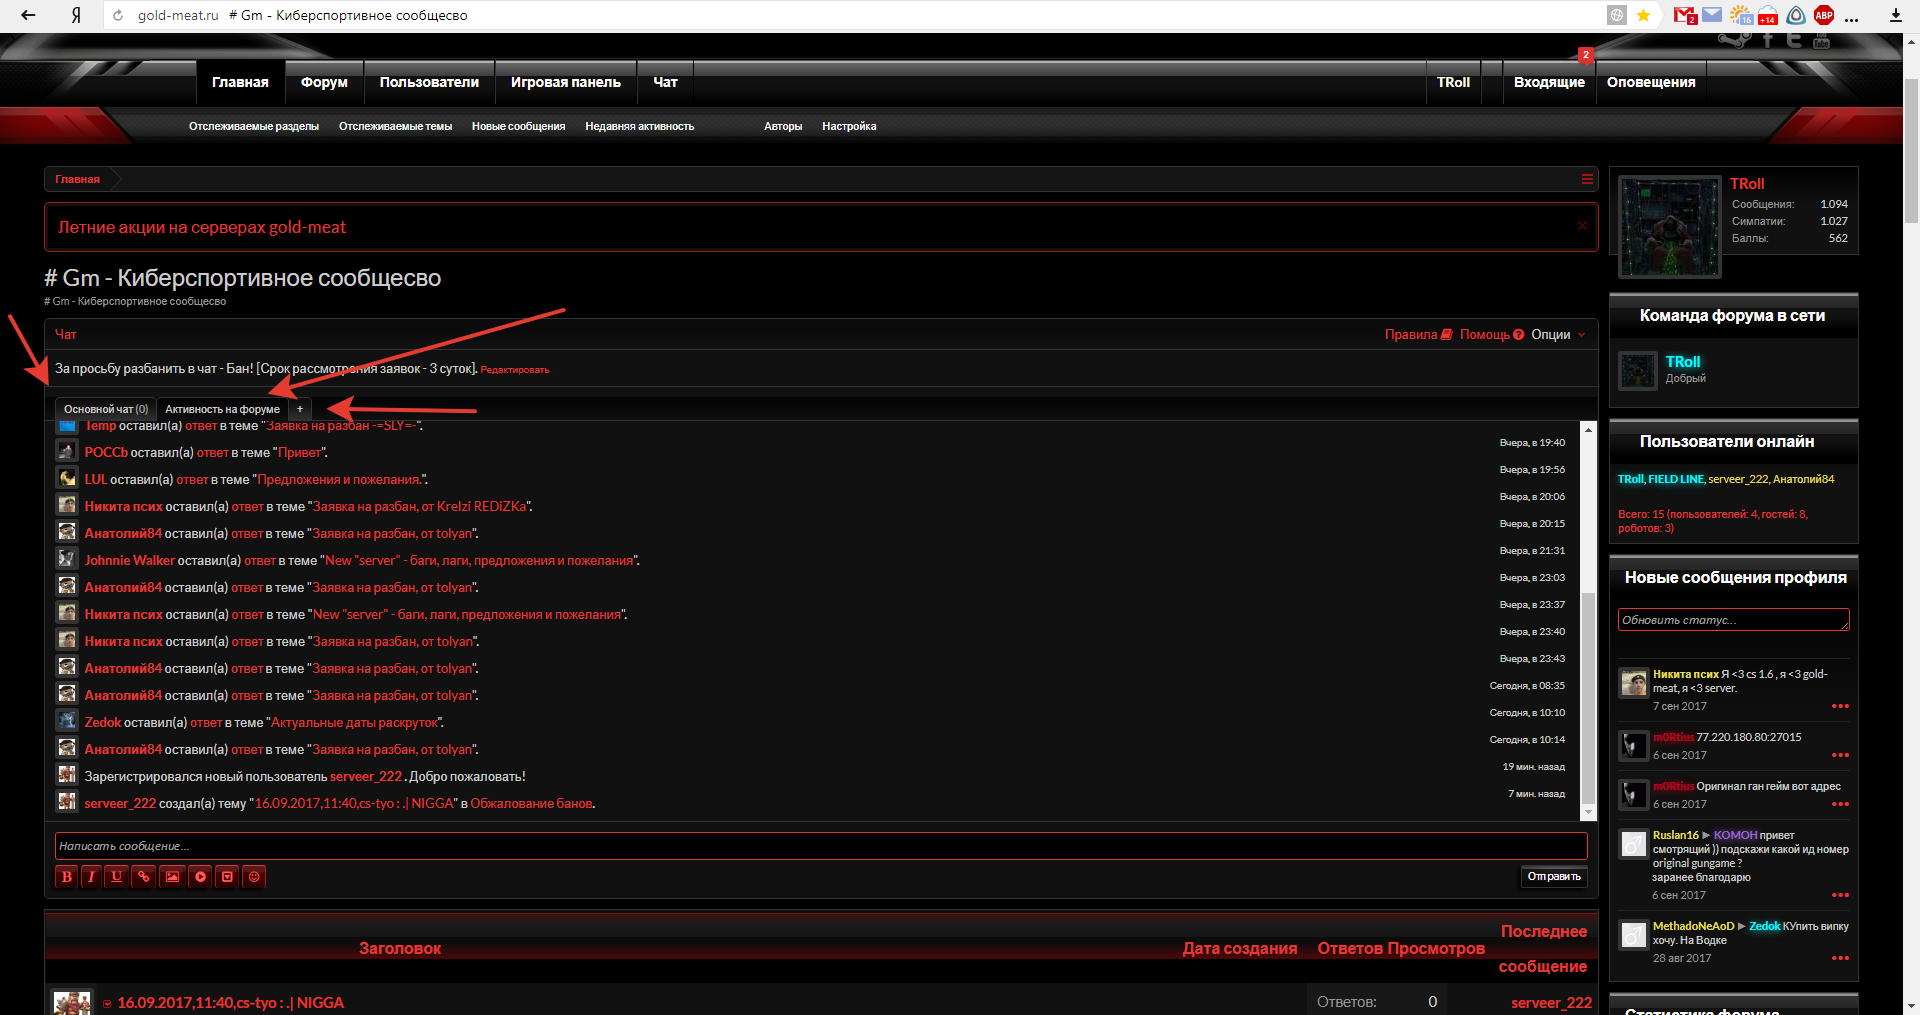Viewport: 1920px width, 1015px height.
Task: Click the insert image icon
Action: (172, 877)
